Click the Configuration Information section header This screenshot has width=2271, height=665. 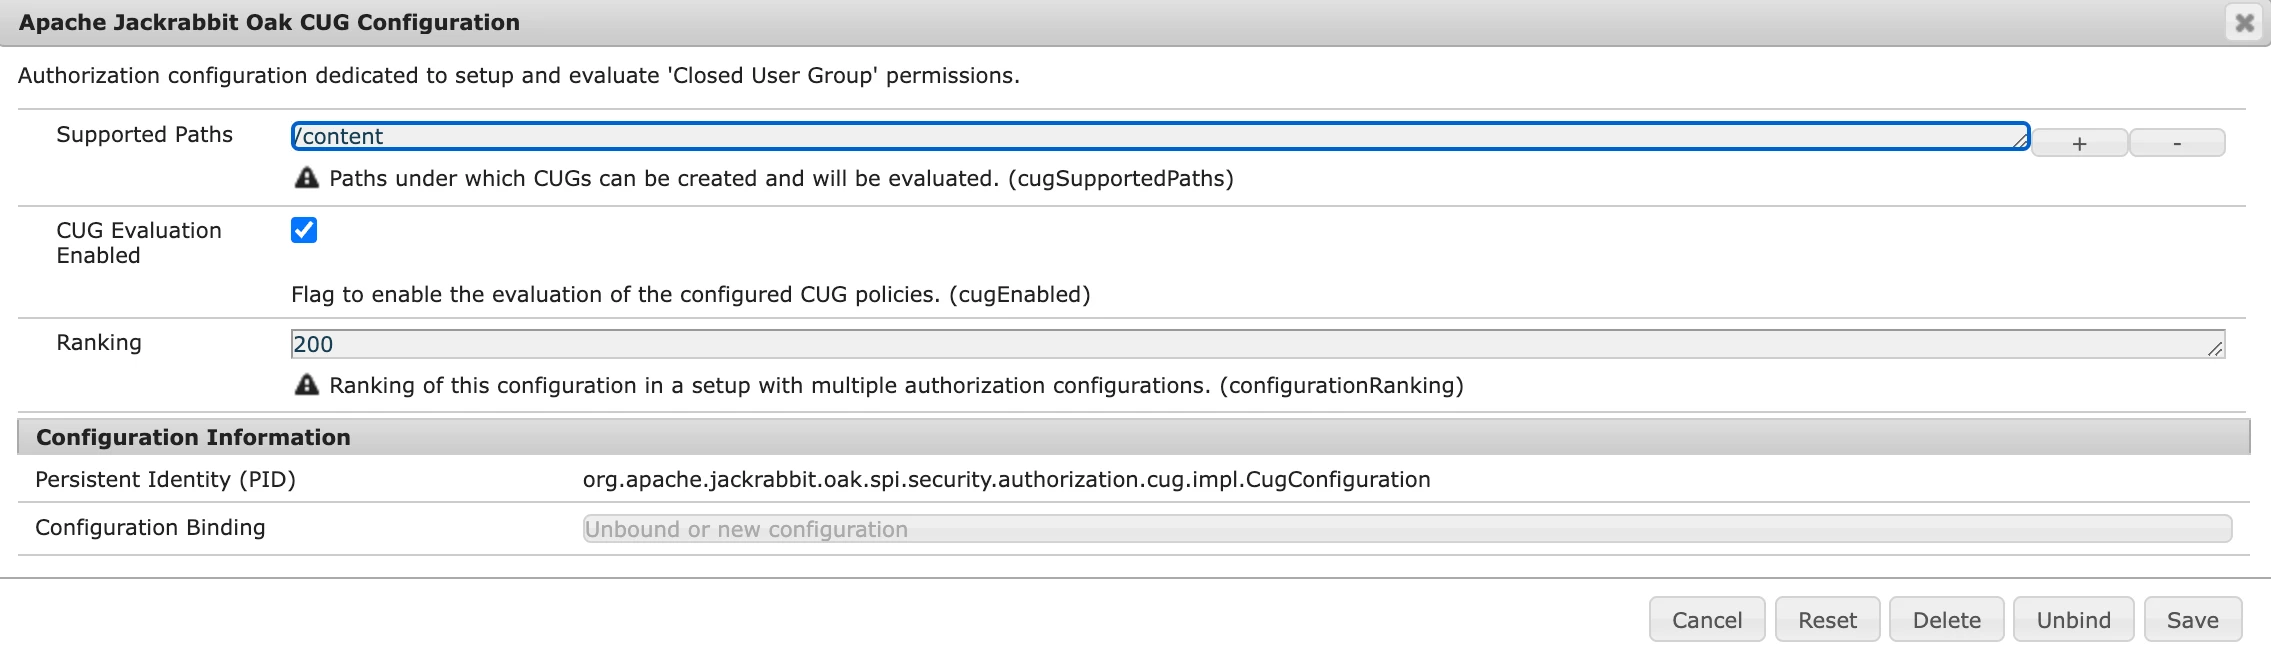click(1133, 437)
